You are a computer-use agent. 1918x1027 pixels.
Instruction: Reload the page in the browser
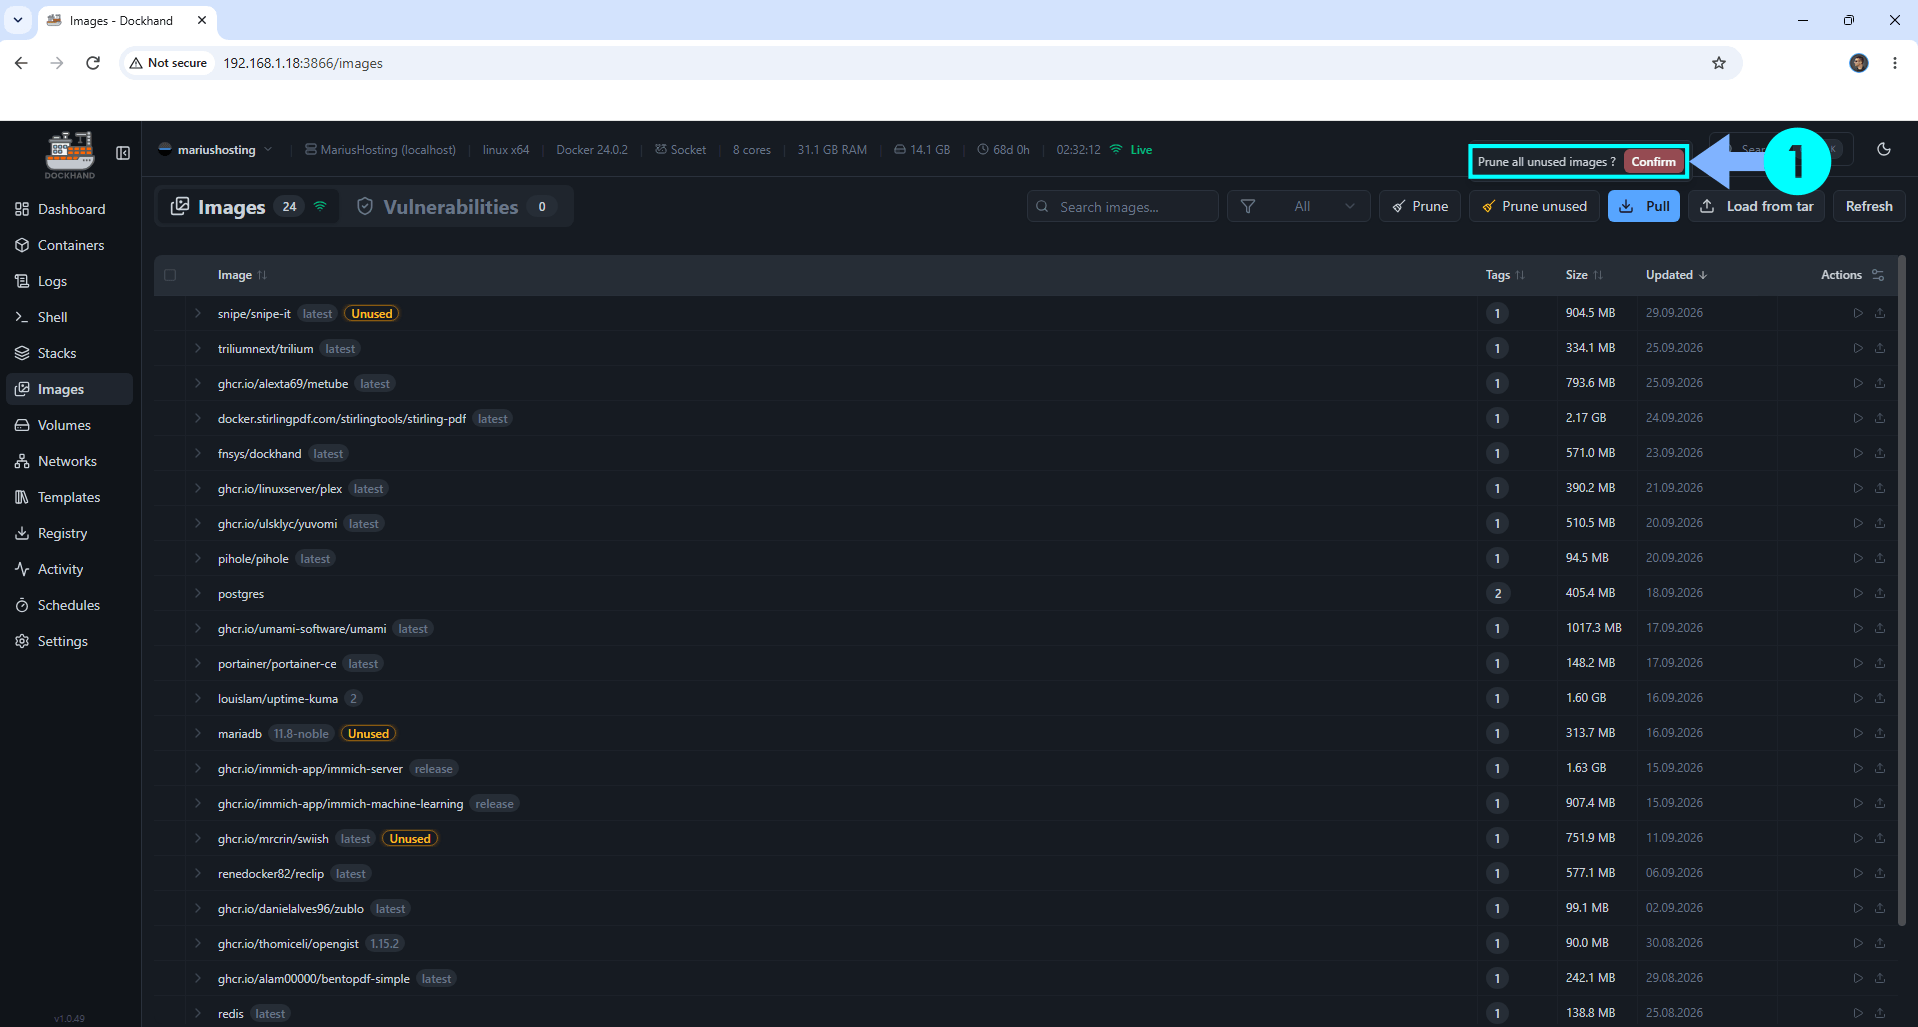pos(93,63)
